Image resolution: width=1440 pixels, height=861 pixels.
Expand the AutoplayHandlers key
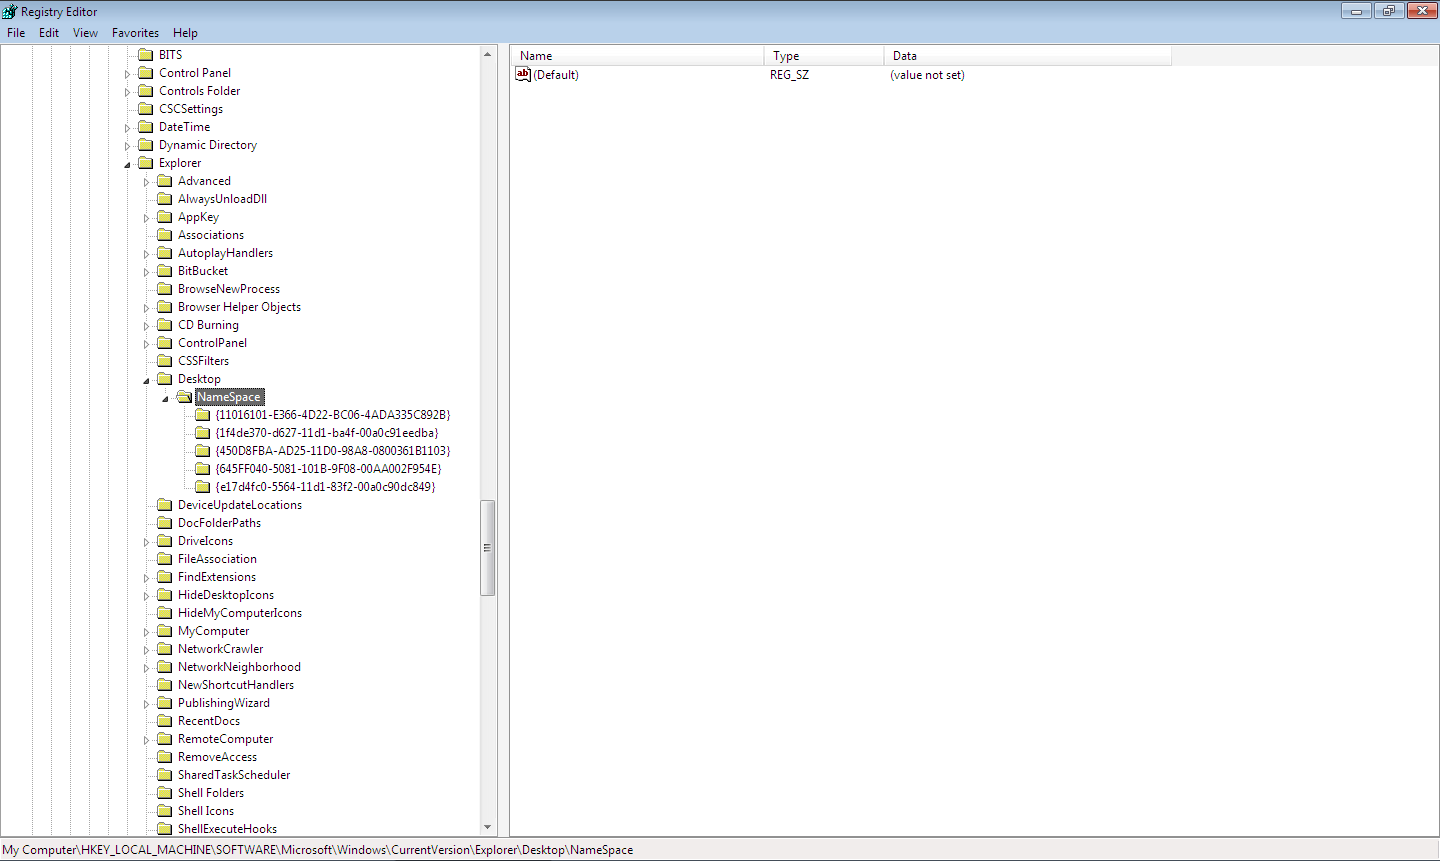[x=146, y=254]
